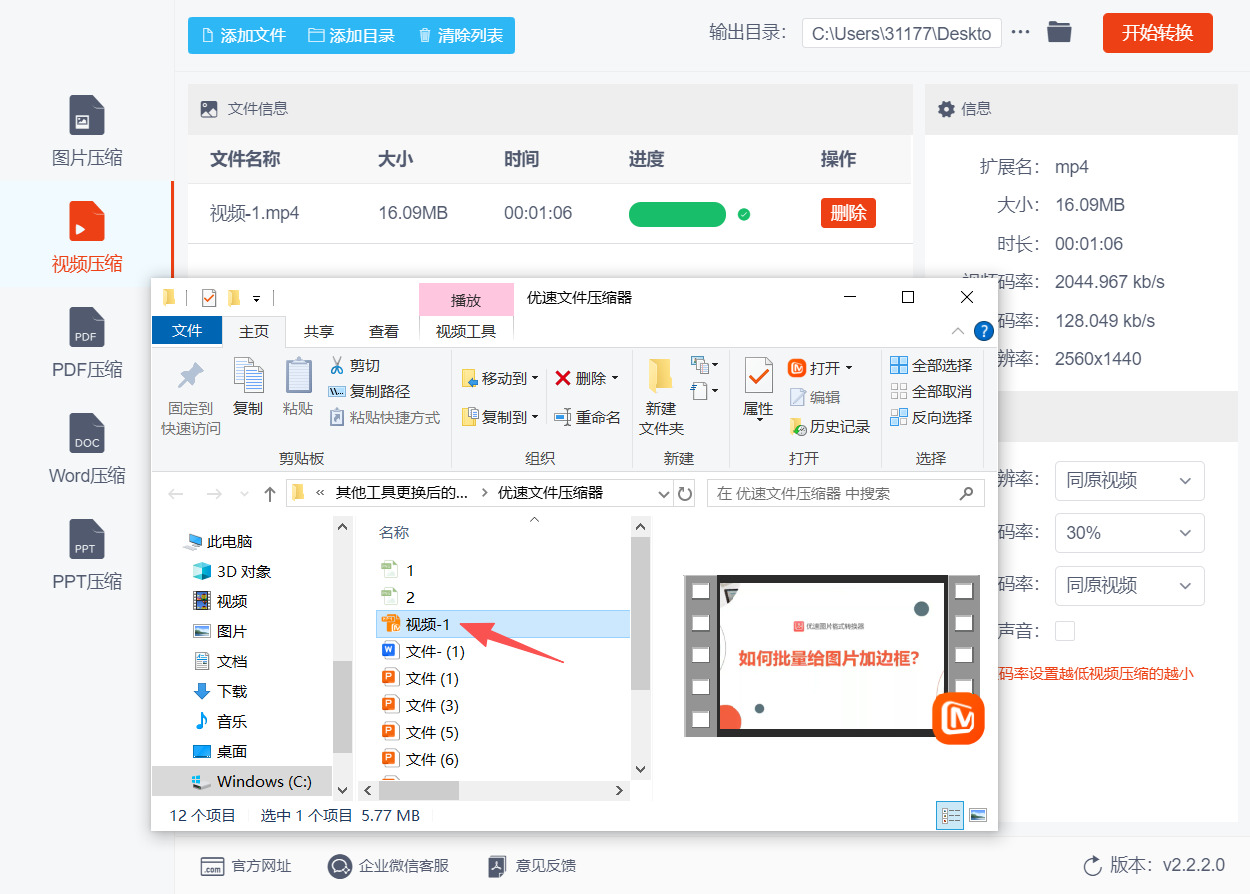The image size is (1250, 894).
Task: Select the 视频压缩 video compression tool
Action: point(87,237)
